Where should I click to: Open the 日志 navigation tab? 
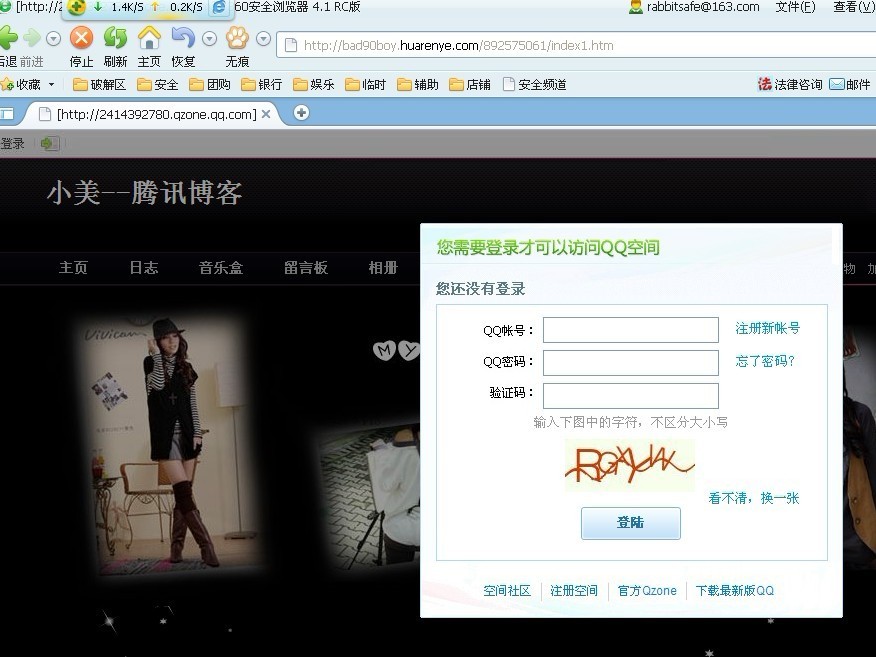click(x=144, y=268)
